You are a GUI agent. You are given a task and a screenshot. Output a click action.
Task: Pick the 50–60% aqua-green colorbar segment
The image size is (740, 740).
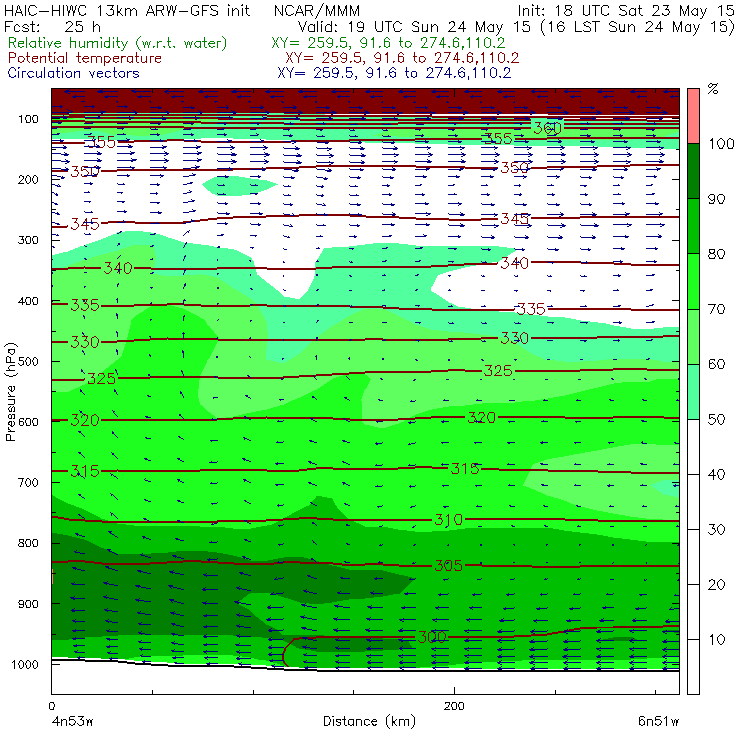[x=693, y=392]
